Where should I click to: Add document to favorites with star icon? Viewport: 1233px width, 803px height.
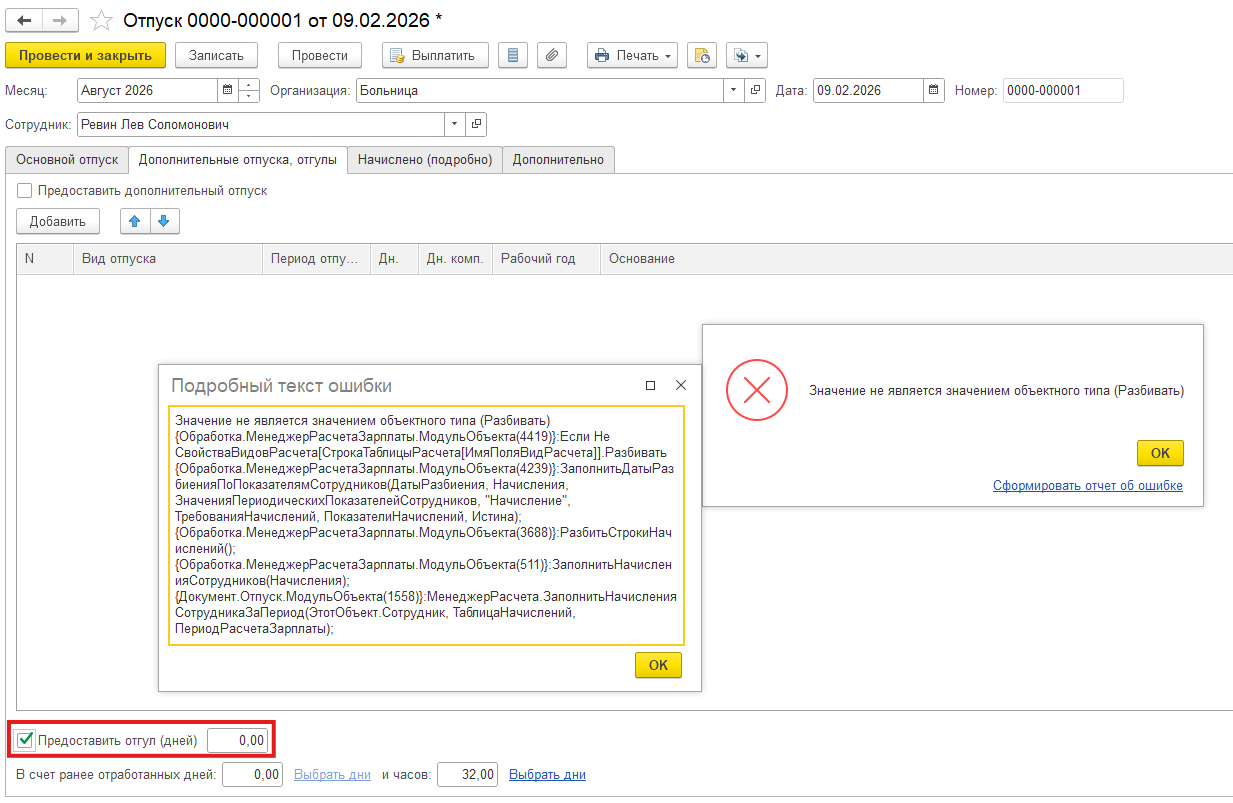pyautogui.click(x=101, y=20)
